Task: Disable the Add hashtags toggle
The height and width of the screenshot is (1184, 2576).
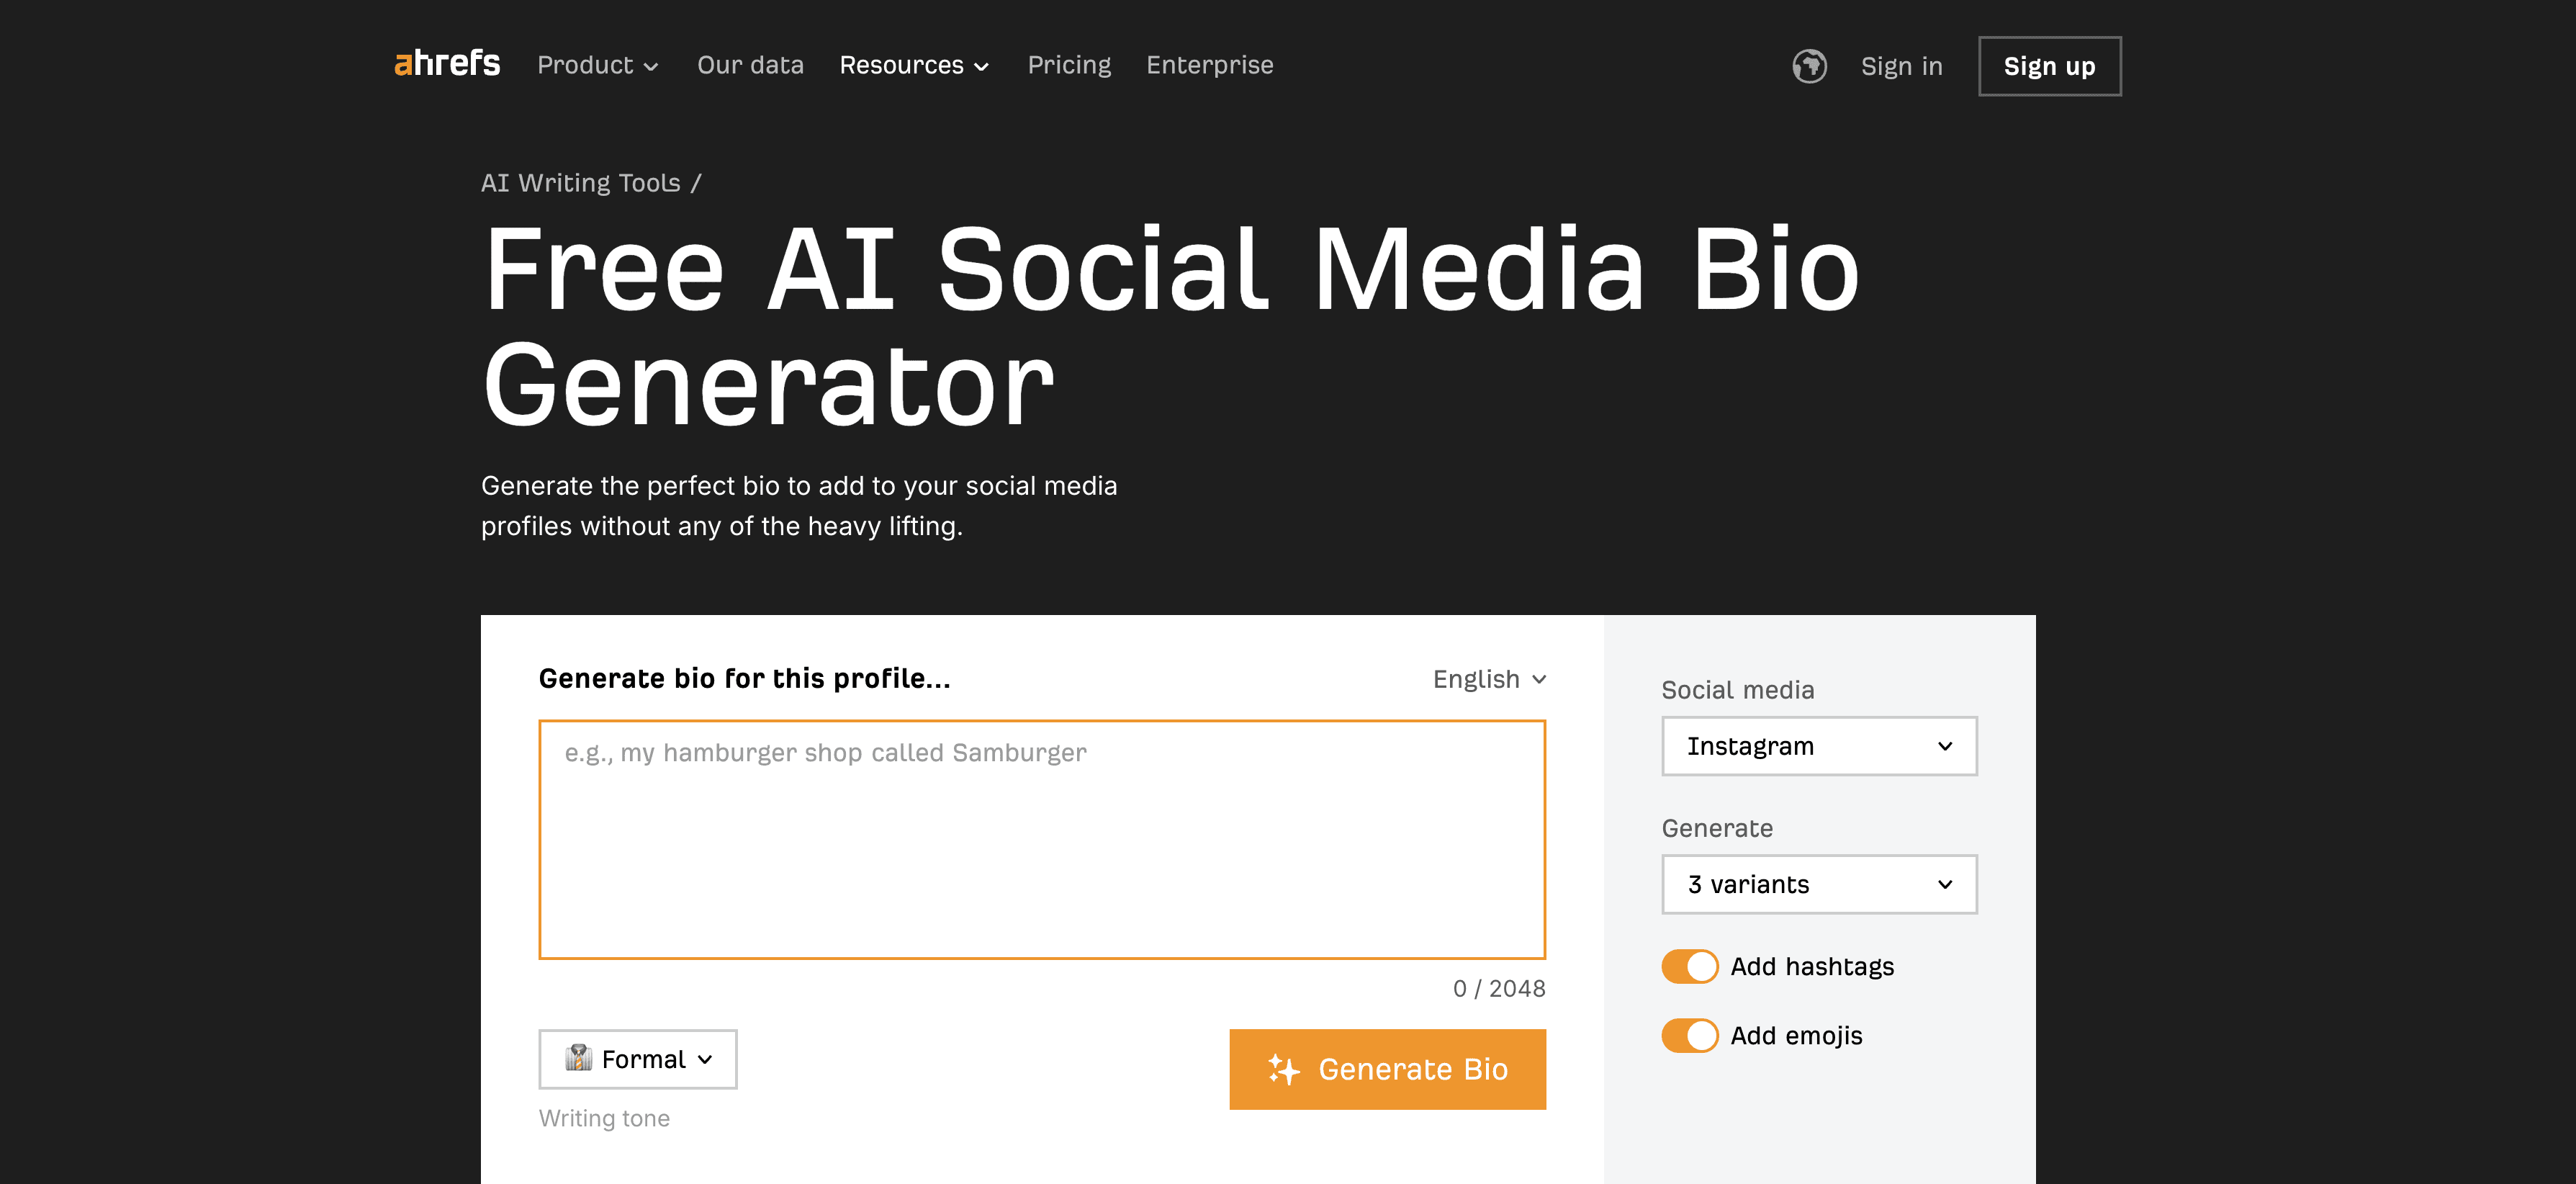Action: click(x=1689, y=966)
